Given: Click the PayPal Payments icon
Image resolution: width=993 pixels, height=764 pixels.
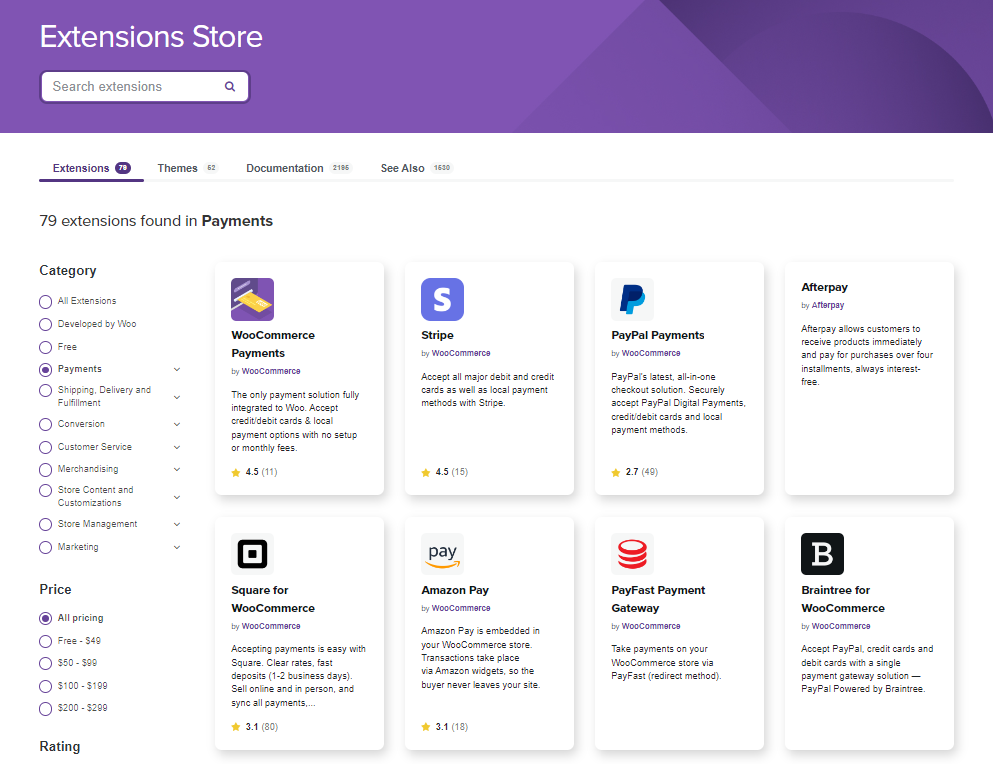Looking at the screenshot, I should [631, 299].
